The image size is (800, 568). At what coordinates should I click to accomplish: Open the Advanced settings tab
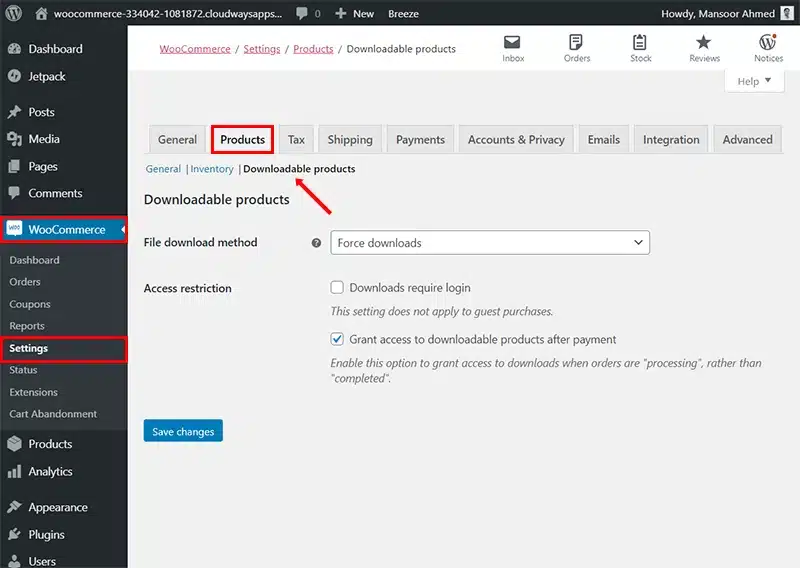point(747,139)
